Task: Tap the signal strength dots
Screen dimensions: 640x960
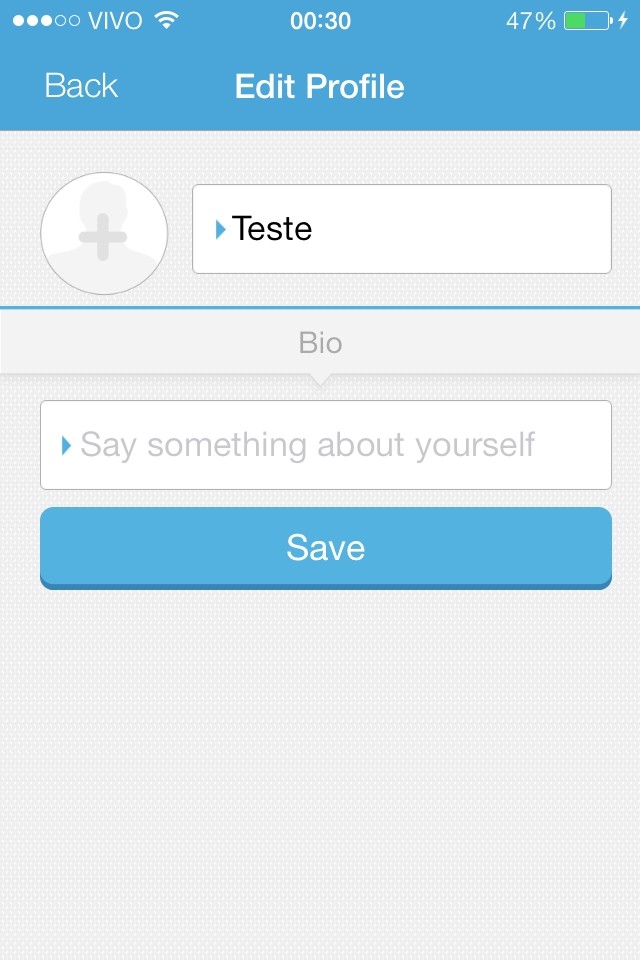Action: [47, 21]
